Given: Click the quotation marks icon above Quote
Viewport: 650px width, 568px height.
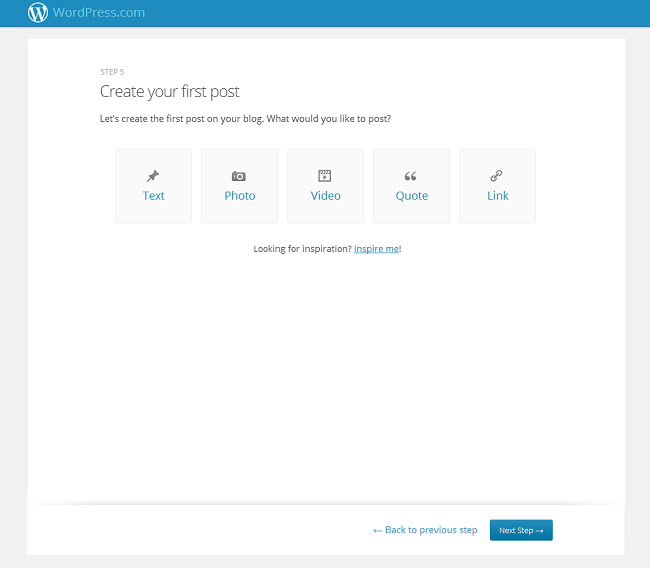Looking at the screenshot, I should [x=410, y=176].
